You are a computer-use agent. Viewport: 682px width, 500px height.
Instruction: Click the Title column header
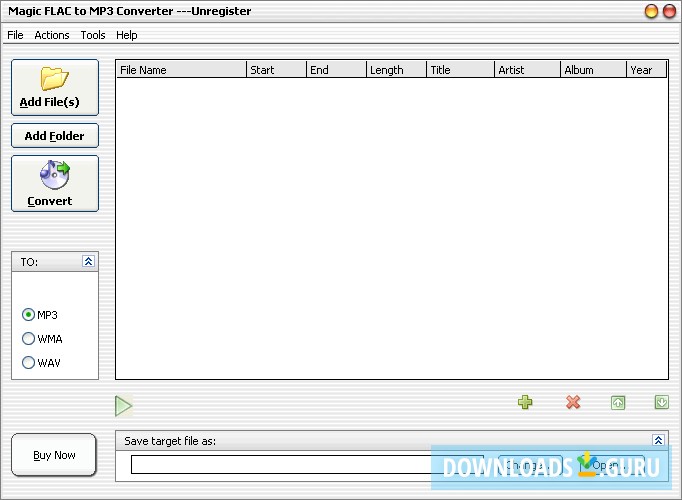point(461,70)
